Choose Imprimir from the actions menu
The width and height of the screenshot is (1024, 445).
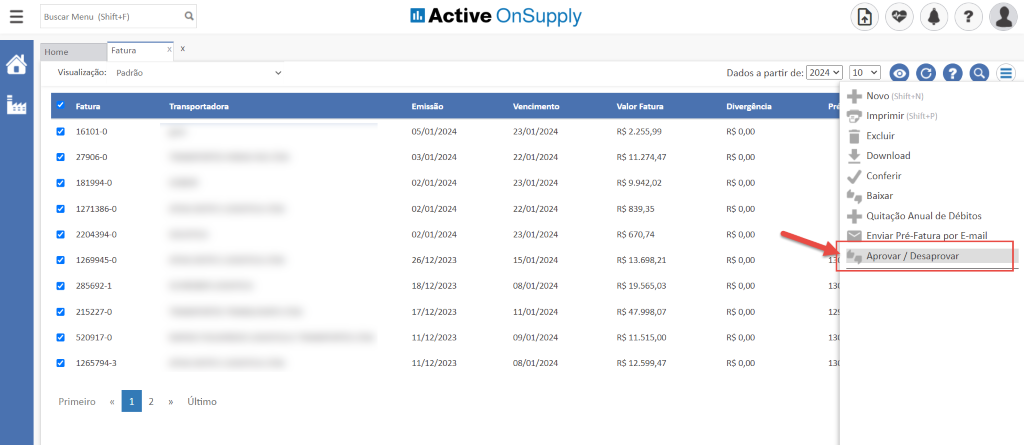click(885, 116)
